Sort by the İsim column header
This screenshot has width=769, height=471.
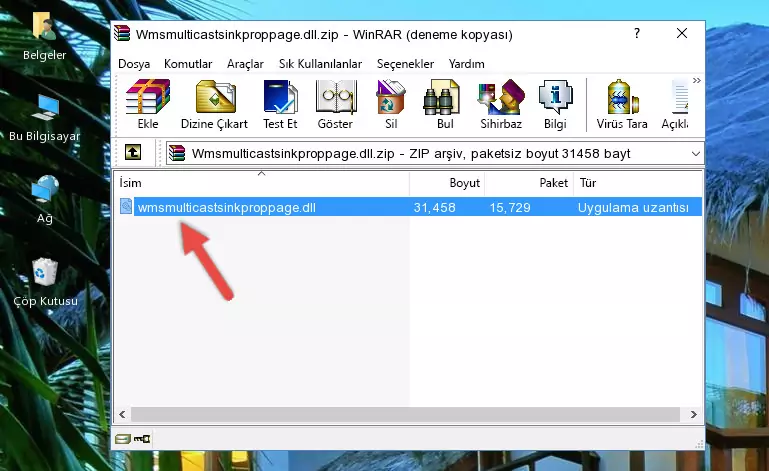point(262,183)
